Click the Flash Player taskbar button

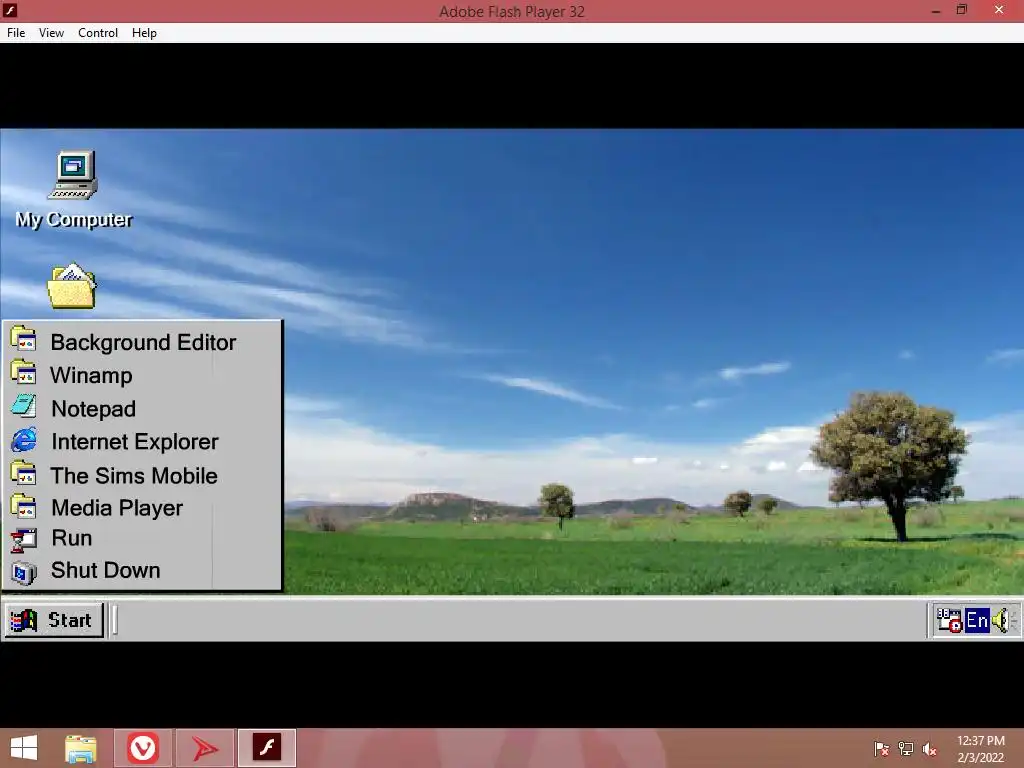(267, 748)
